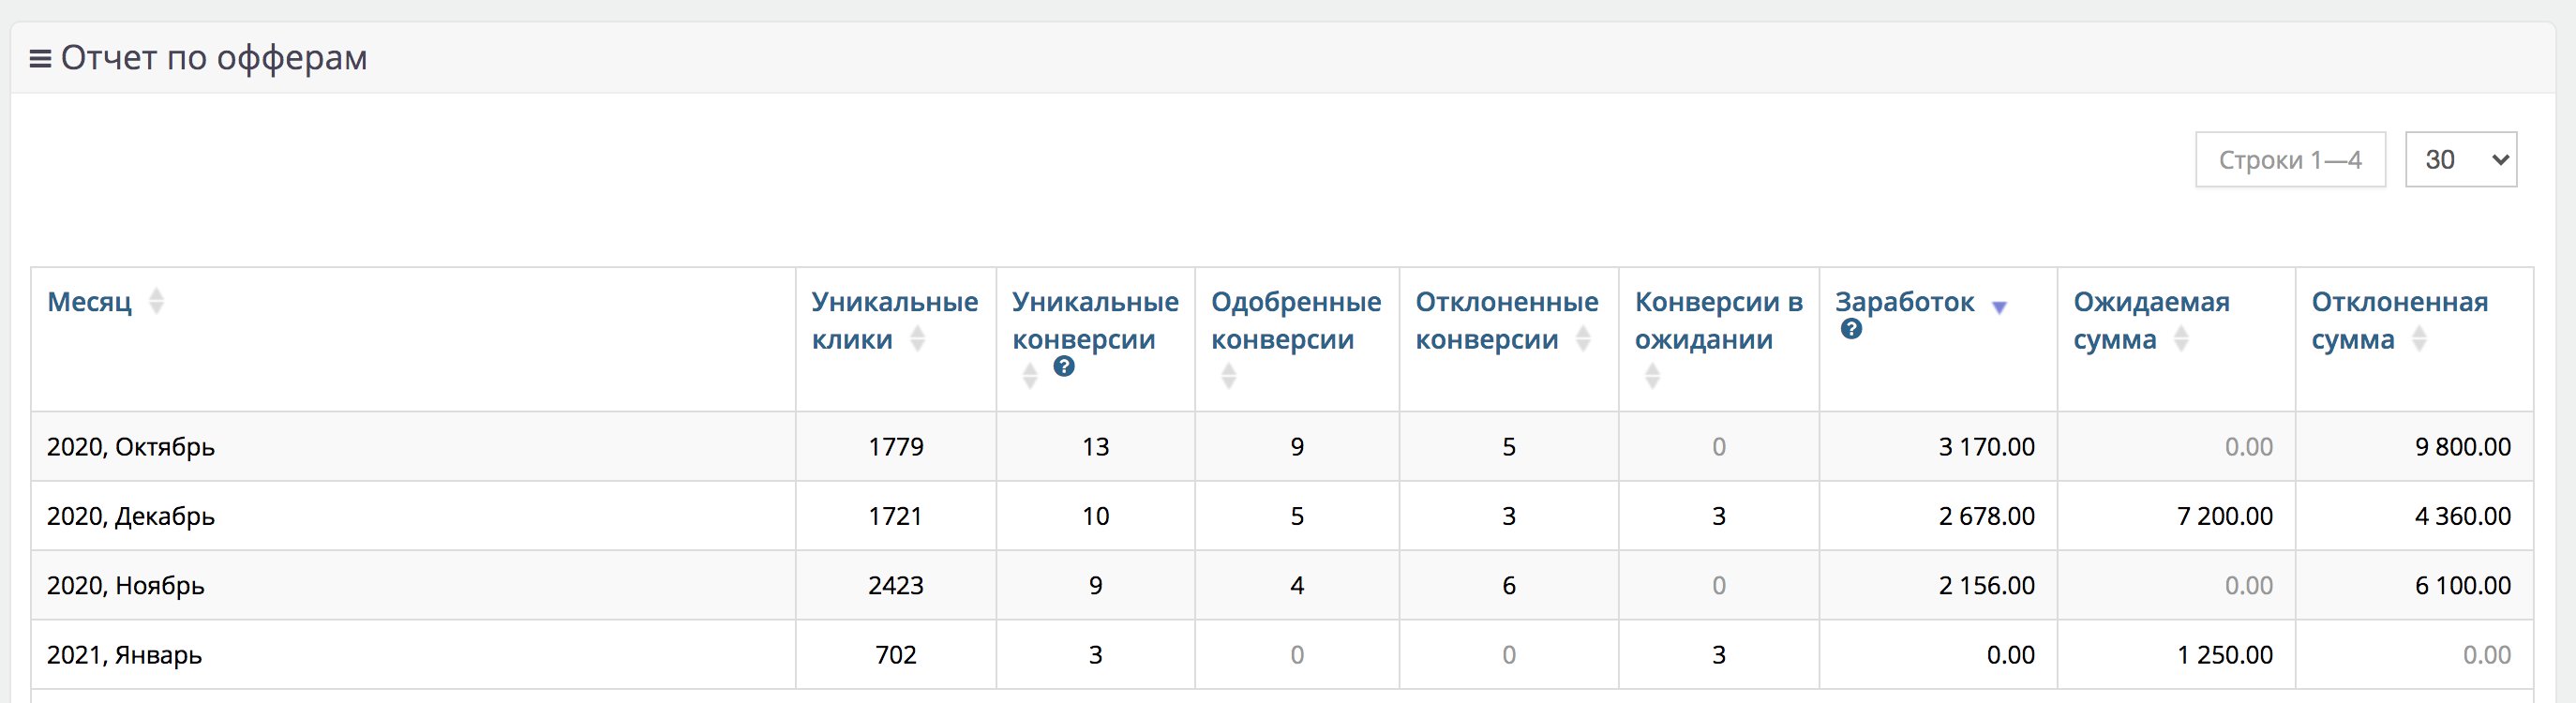This screenshot has width=2576, height=703.
Task: Open help tooltip for Уникальные конверсии
Action: pyautogui.click(x=1064, y=367)
